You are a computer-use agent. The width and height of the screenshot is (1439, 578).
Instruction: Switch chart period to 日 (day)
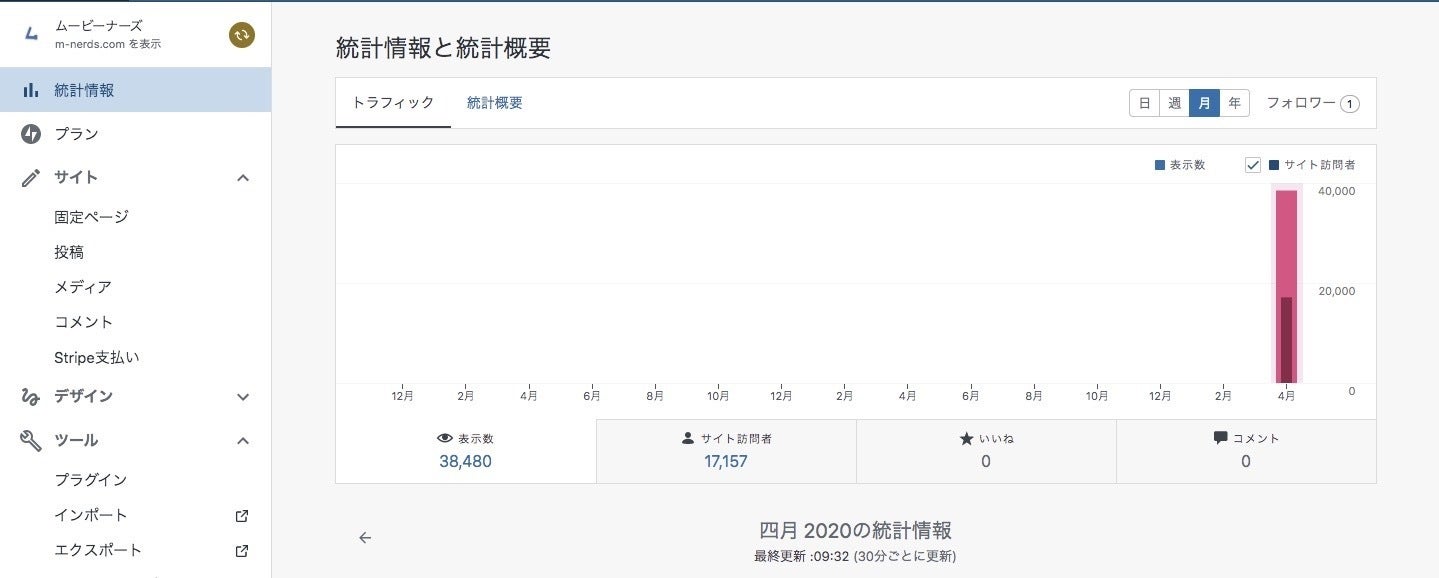click(x=1144, y=103)
